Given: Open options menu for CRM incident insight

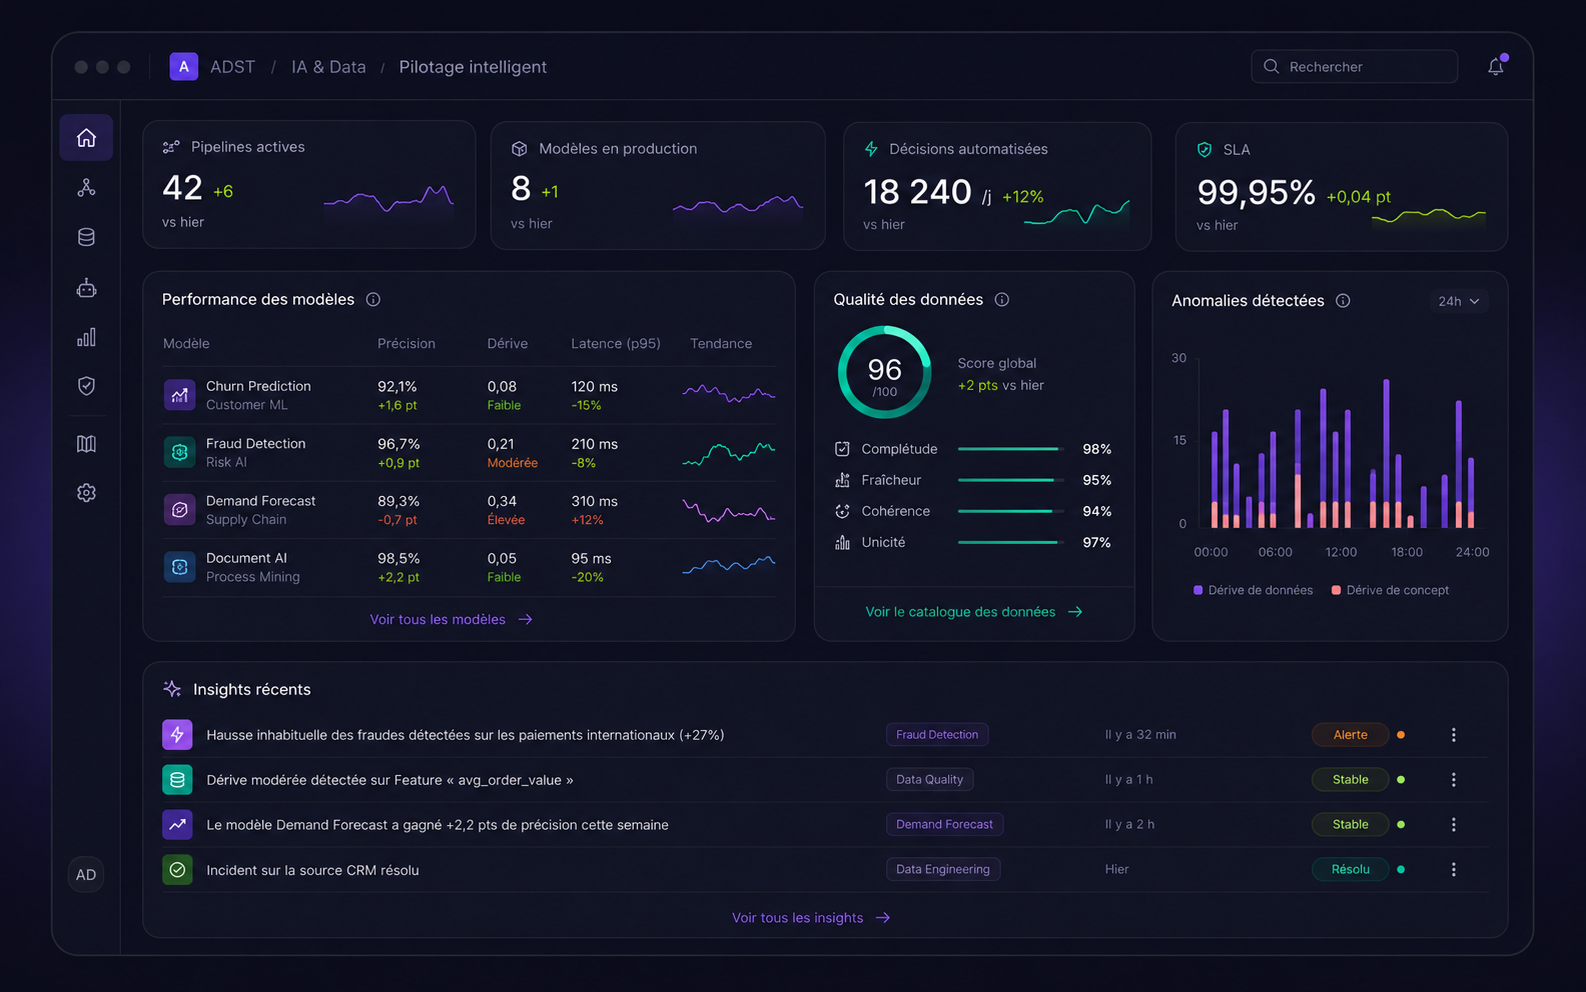Looking at the screenshot, I should tap(1453, 870).
